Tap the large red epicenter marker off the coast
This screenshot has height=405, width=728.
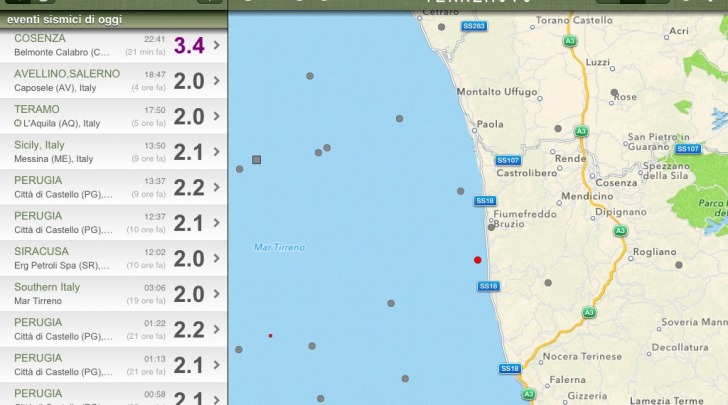click(x=478, y=260)
